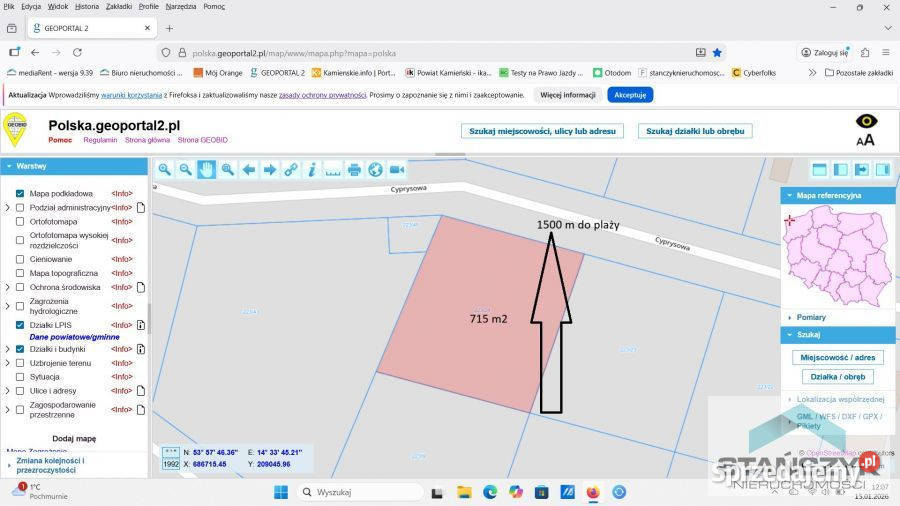
Task: Expand the Podział administracyjny tree node
Action: (7, 207)
